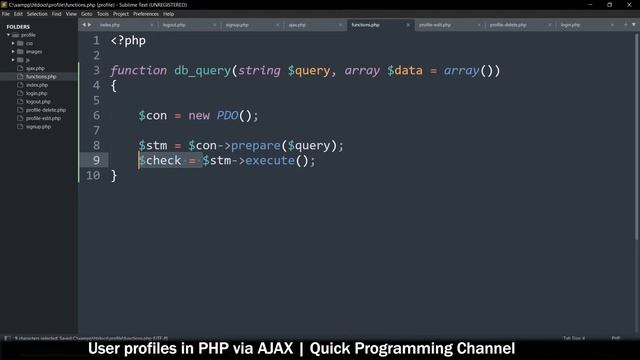Collapse the profile root folder

8,35
